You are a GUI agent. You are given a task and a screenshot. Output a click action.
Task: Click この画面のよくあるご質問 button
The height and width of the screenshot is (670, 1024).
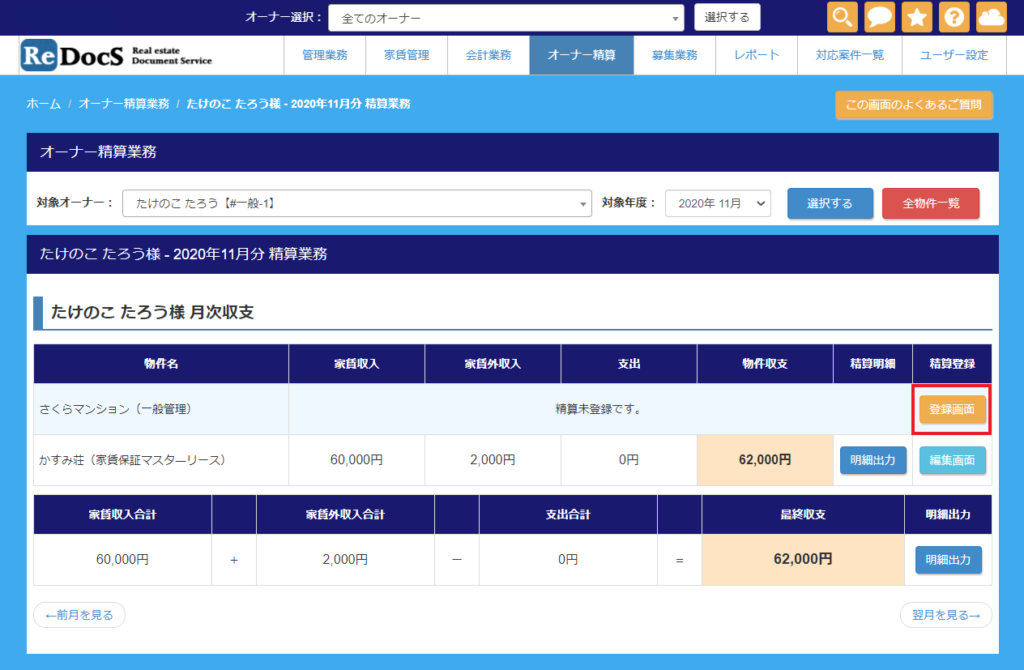[914, 105]
